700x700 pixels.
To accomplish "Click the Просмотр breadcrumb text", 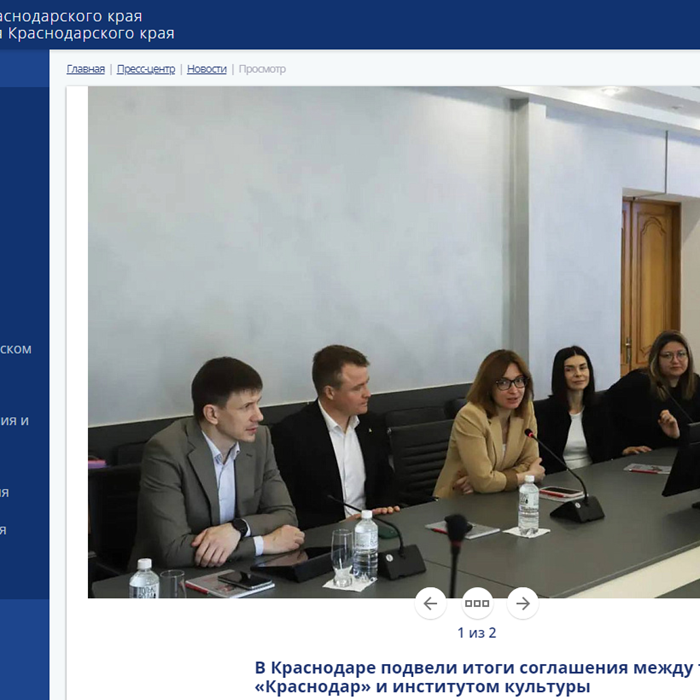I will click(262, 69).
